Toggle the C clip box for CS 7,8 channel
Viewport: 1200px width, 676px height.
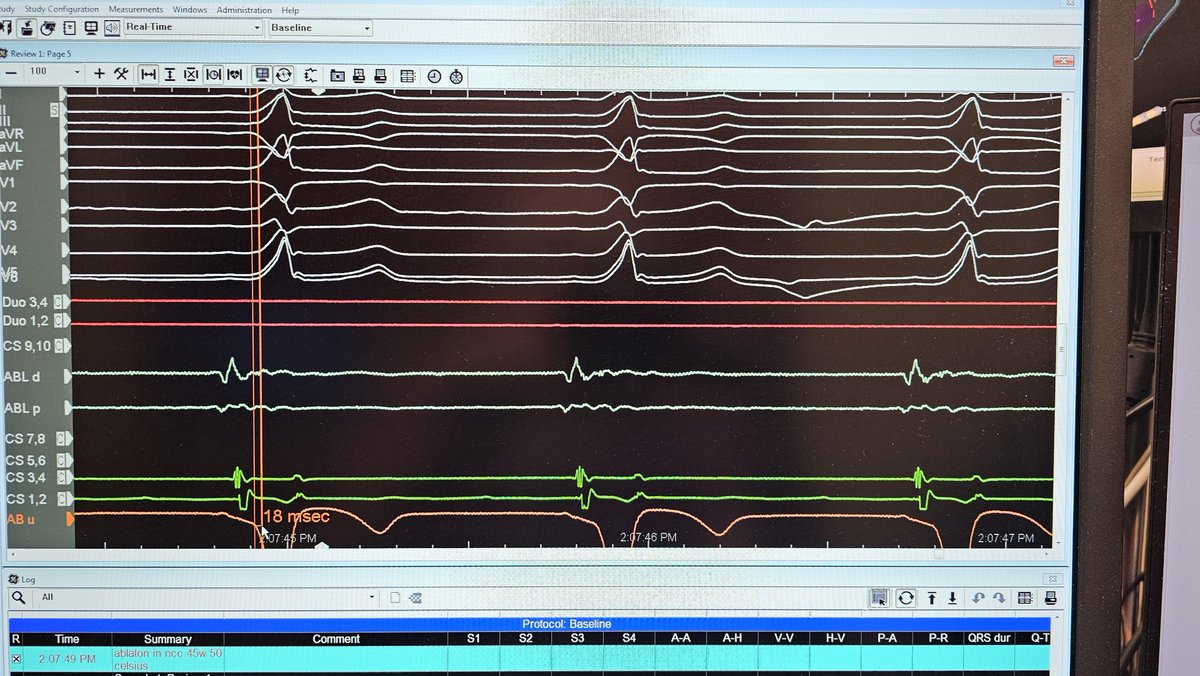click(x=59, y=439)
